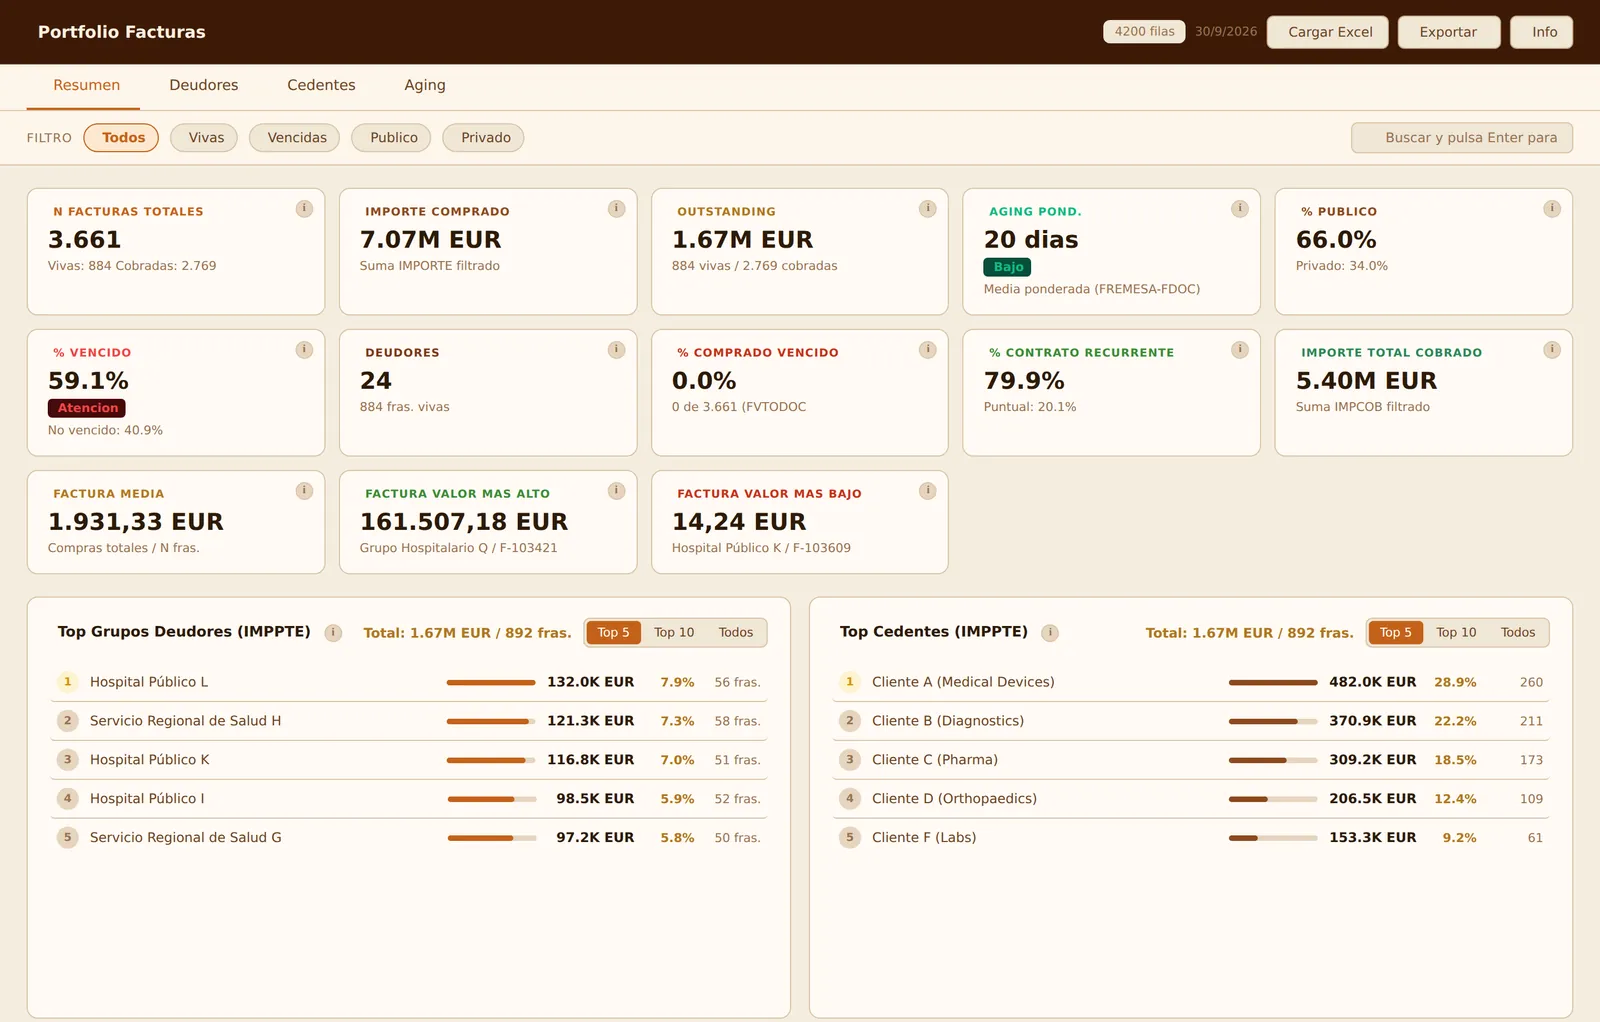Viewport: 1600px width, 1022px height.
Task: Click the 132.0K EUR amount
Action: pos(591,682)
